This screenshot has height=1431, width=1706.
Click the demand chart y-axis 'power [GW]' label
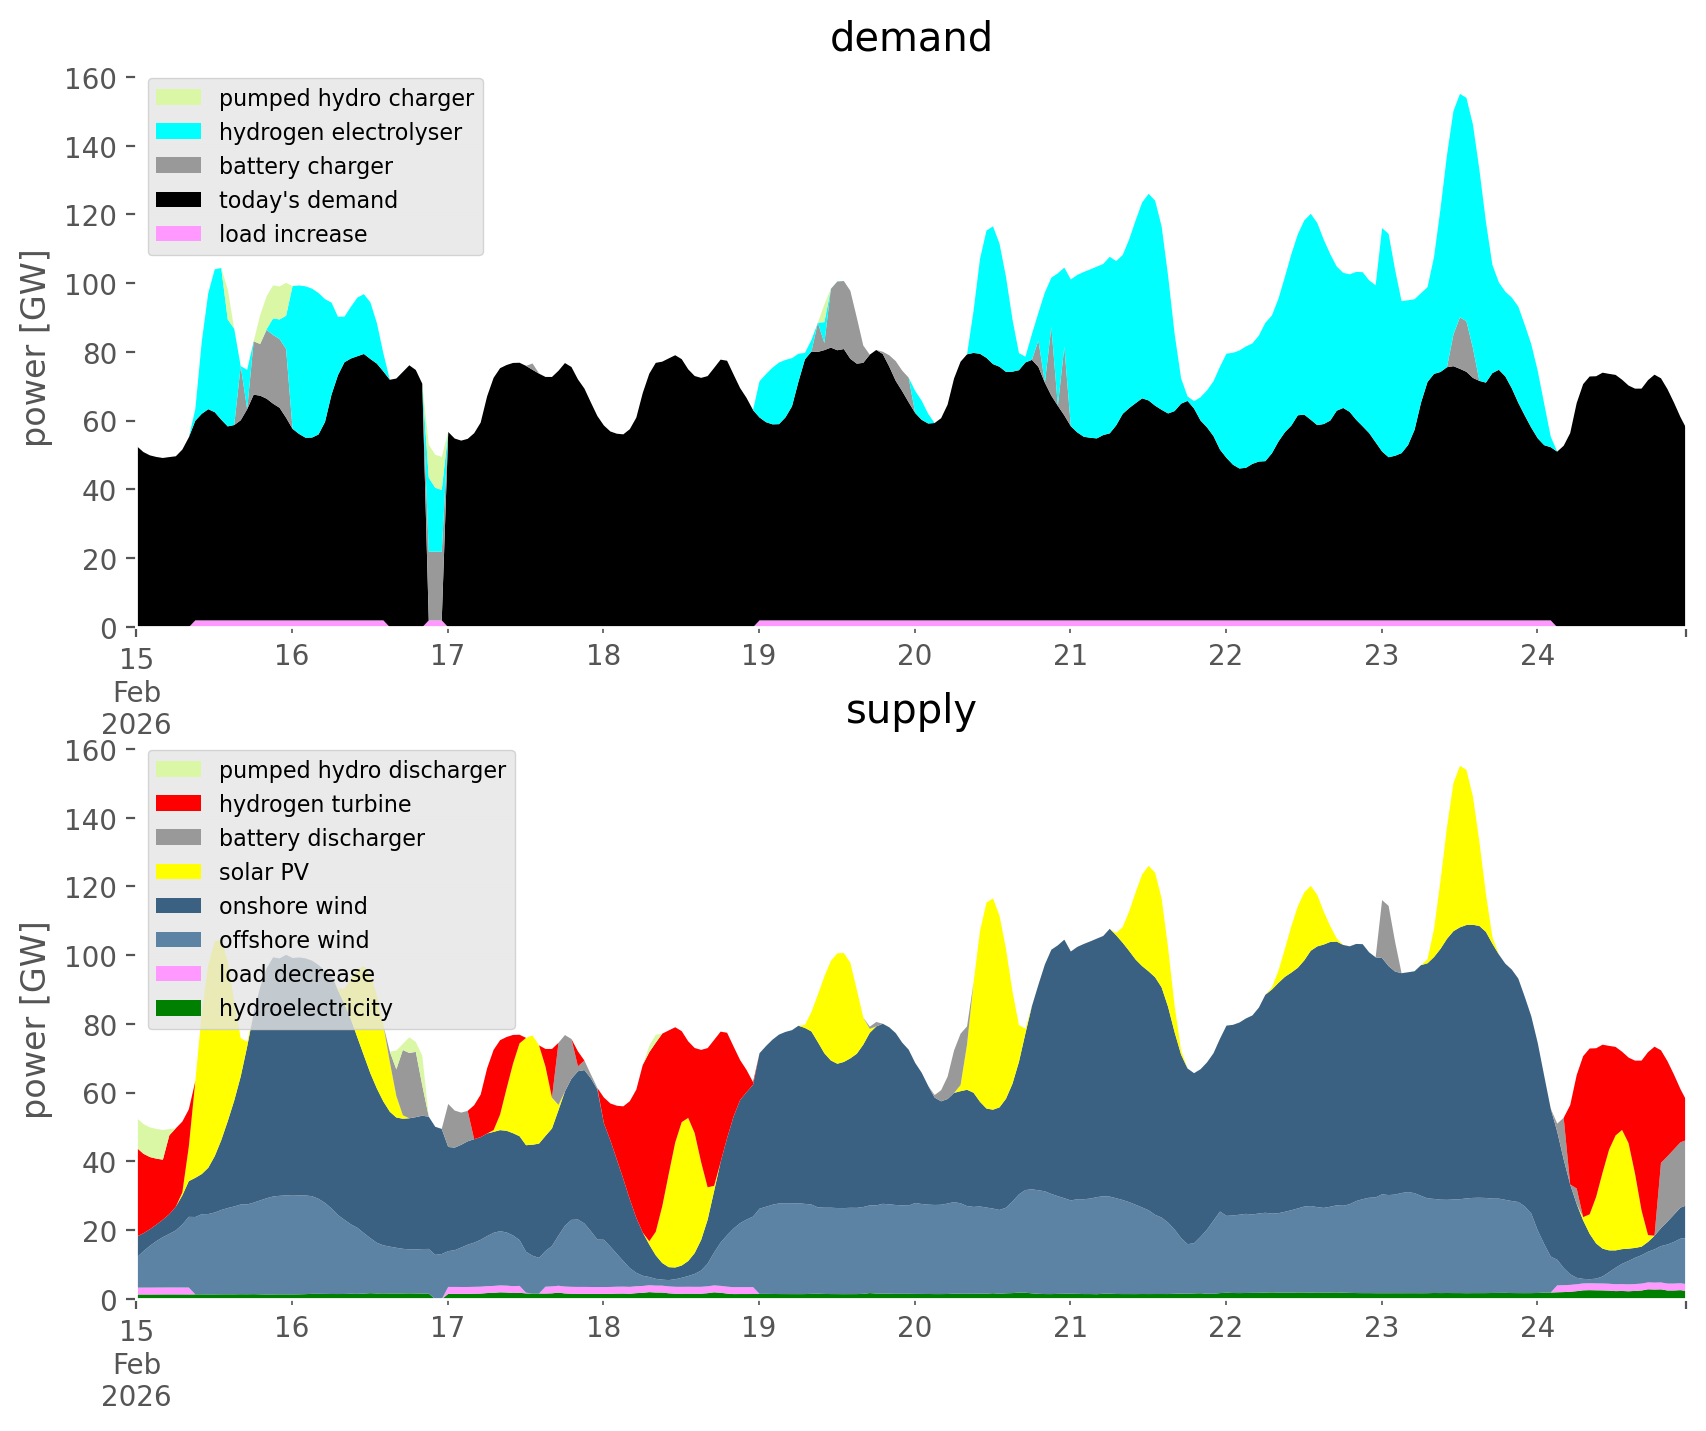pyautogui.click(x=35, y=349)
